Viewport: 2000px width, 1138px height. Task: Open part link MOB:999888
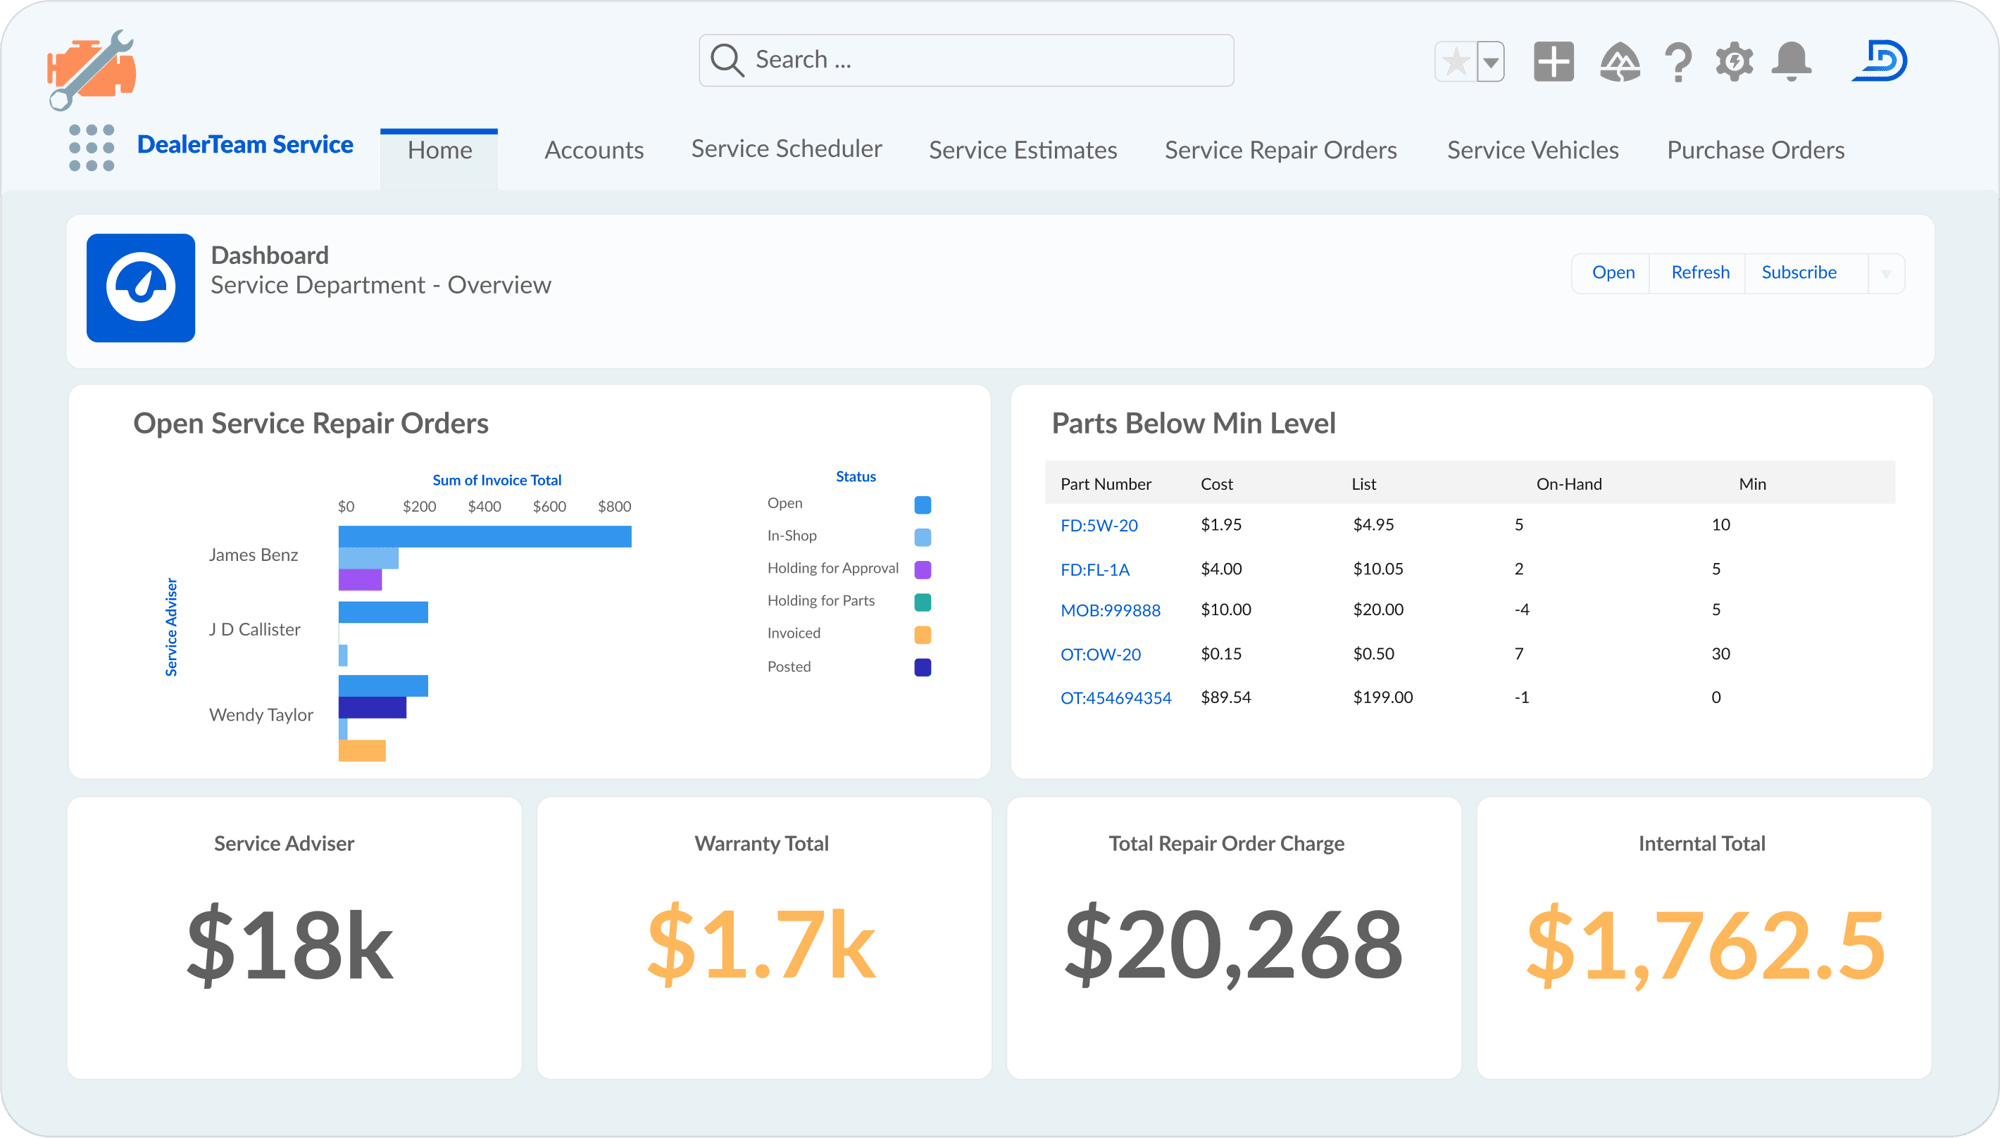click(1110, 610)
